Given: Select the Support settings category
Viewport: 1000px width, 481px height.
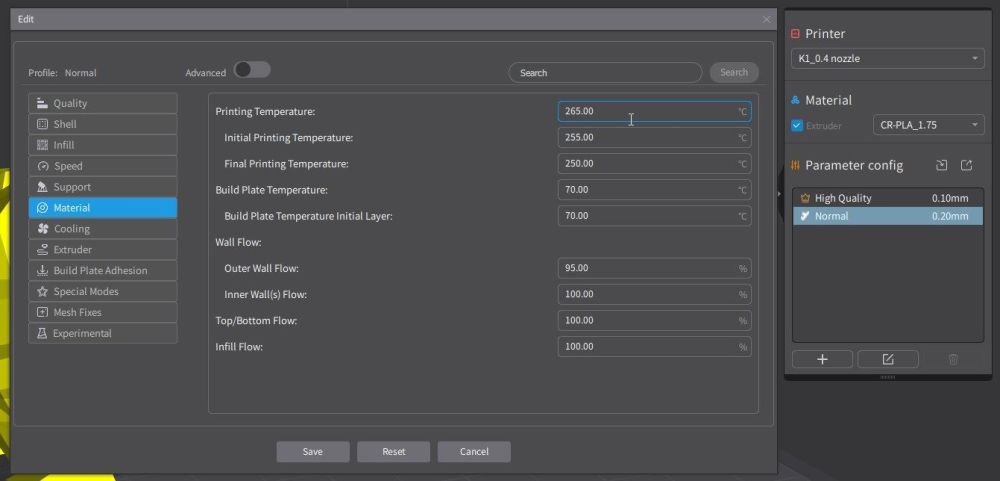Looking at the screenshot, I should [x=103, y=187].
